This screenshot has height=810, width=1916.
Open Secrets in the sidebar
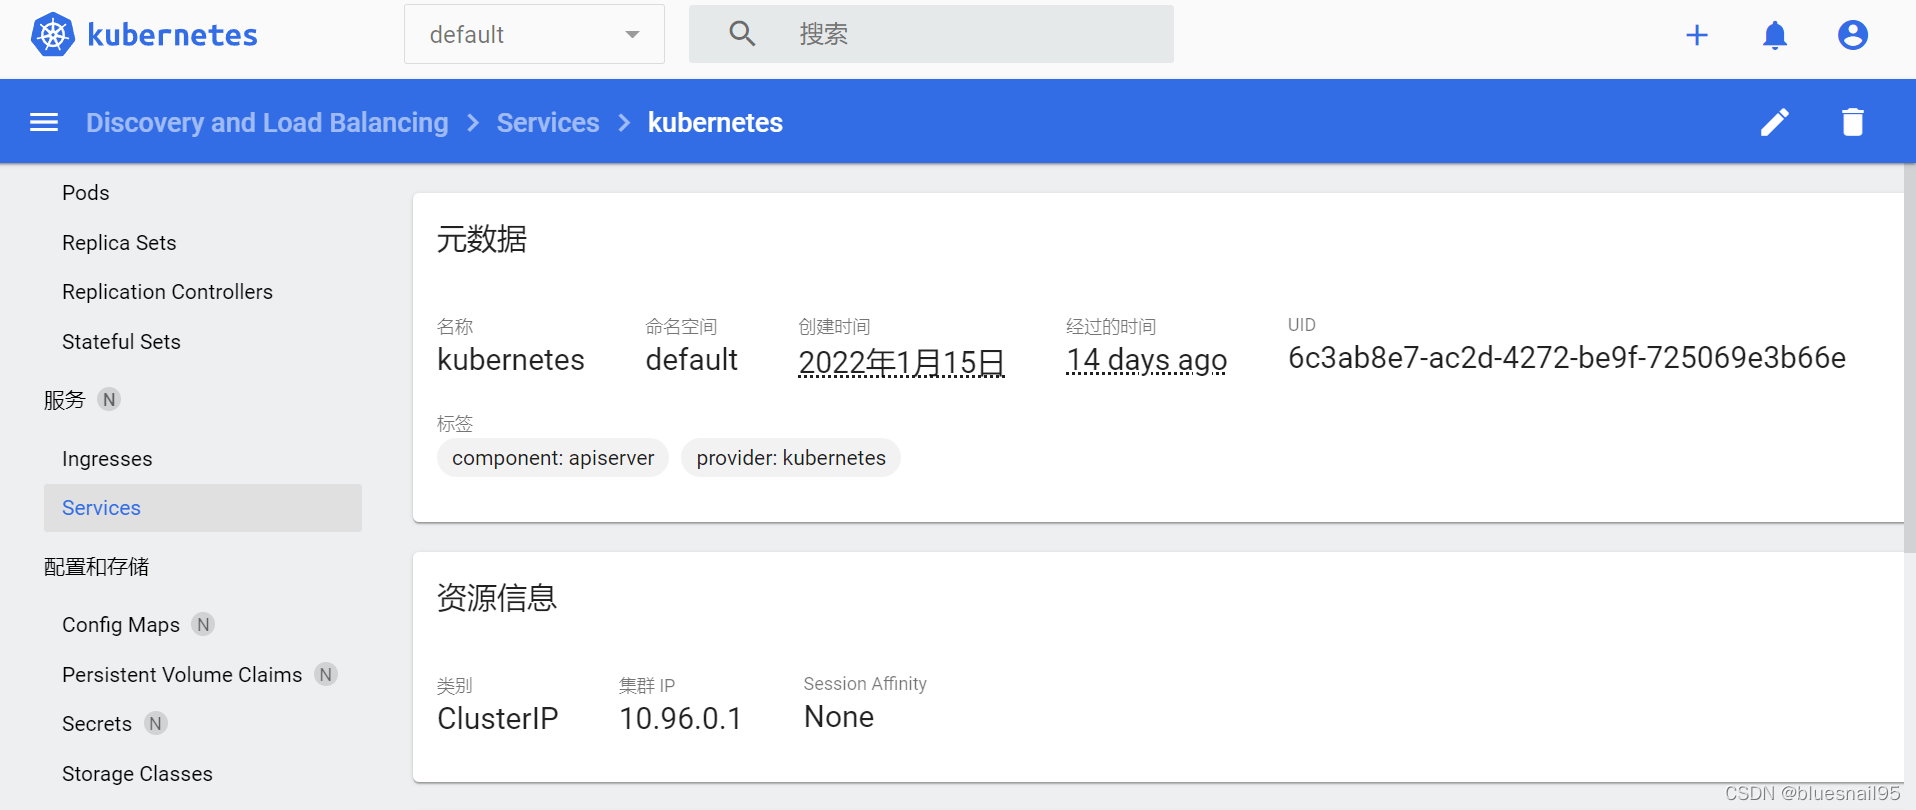click(97, 724)
